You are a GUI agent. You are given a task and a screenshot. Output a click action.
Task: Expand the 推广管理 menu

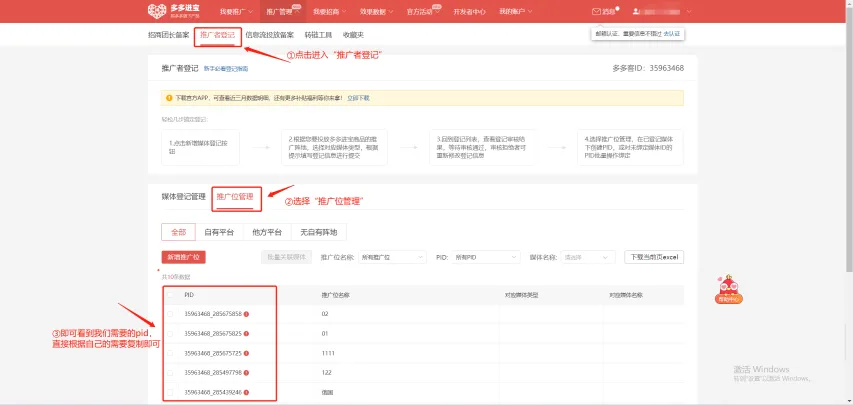coord(282,11)
